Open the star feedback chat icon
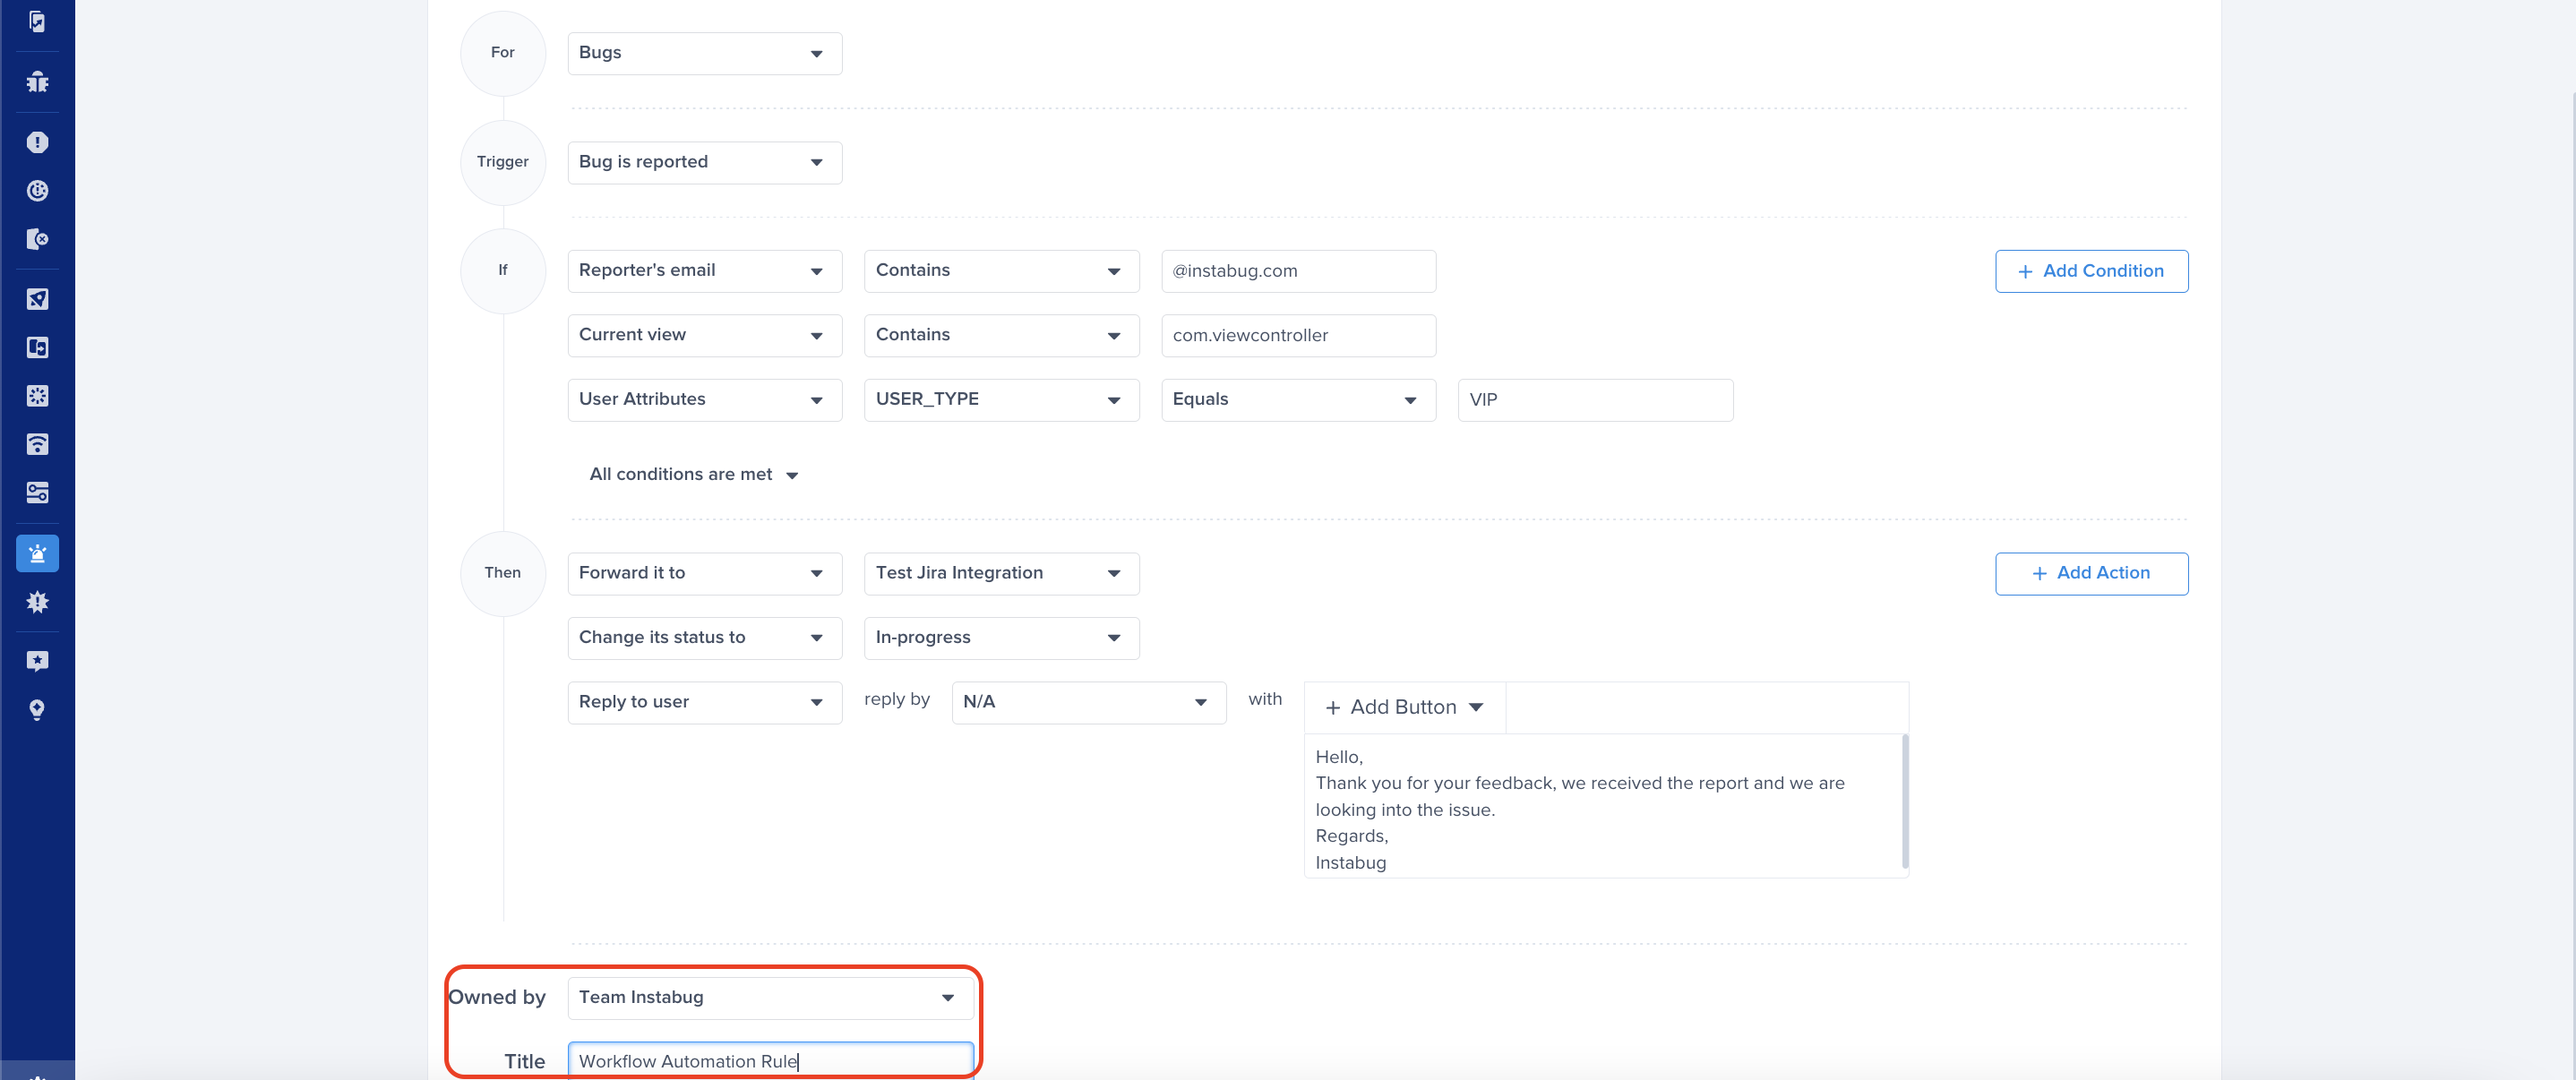The image size is (2576, 1080). pos(37,661)
